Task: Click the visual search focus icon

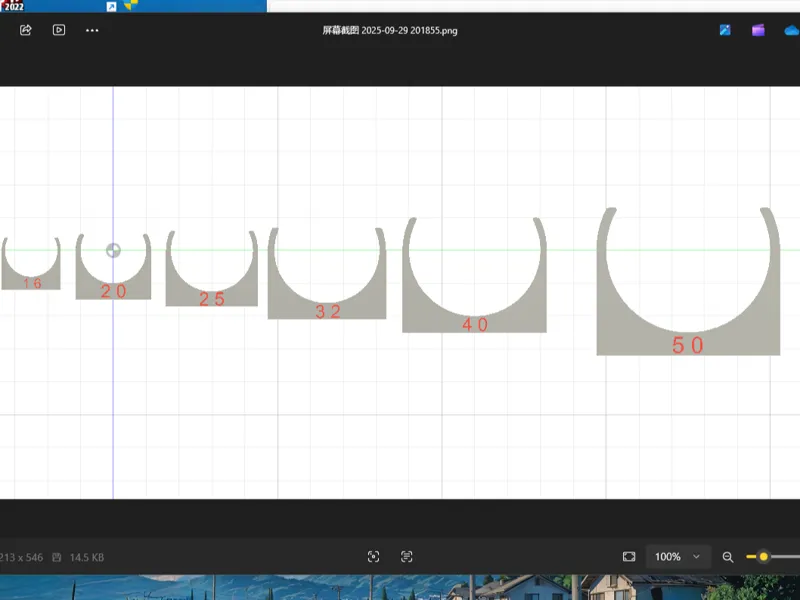Action: coord(373,557)
